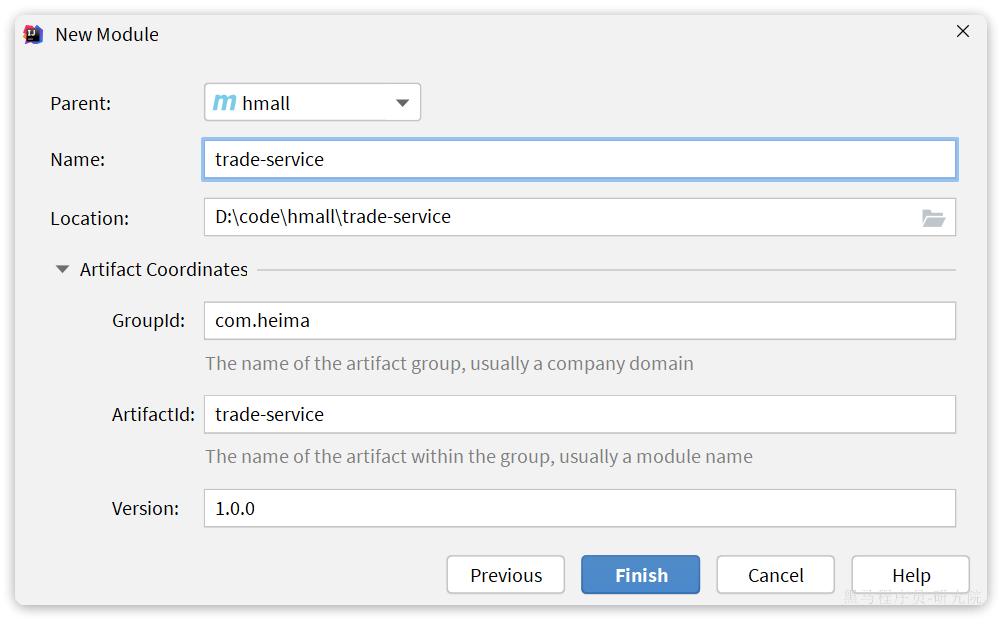Click the GroupId label
1002x622 pixels.
[x=148, y=320]
